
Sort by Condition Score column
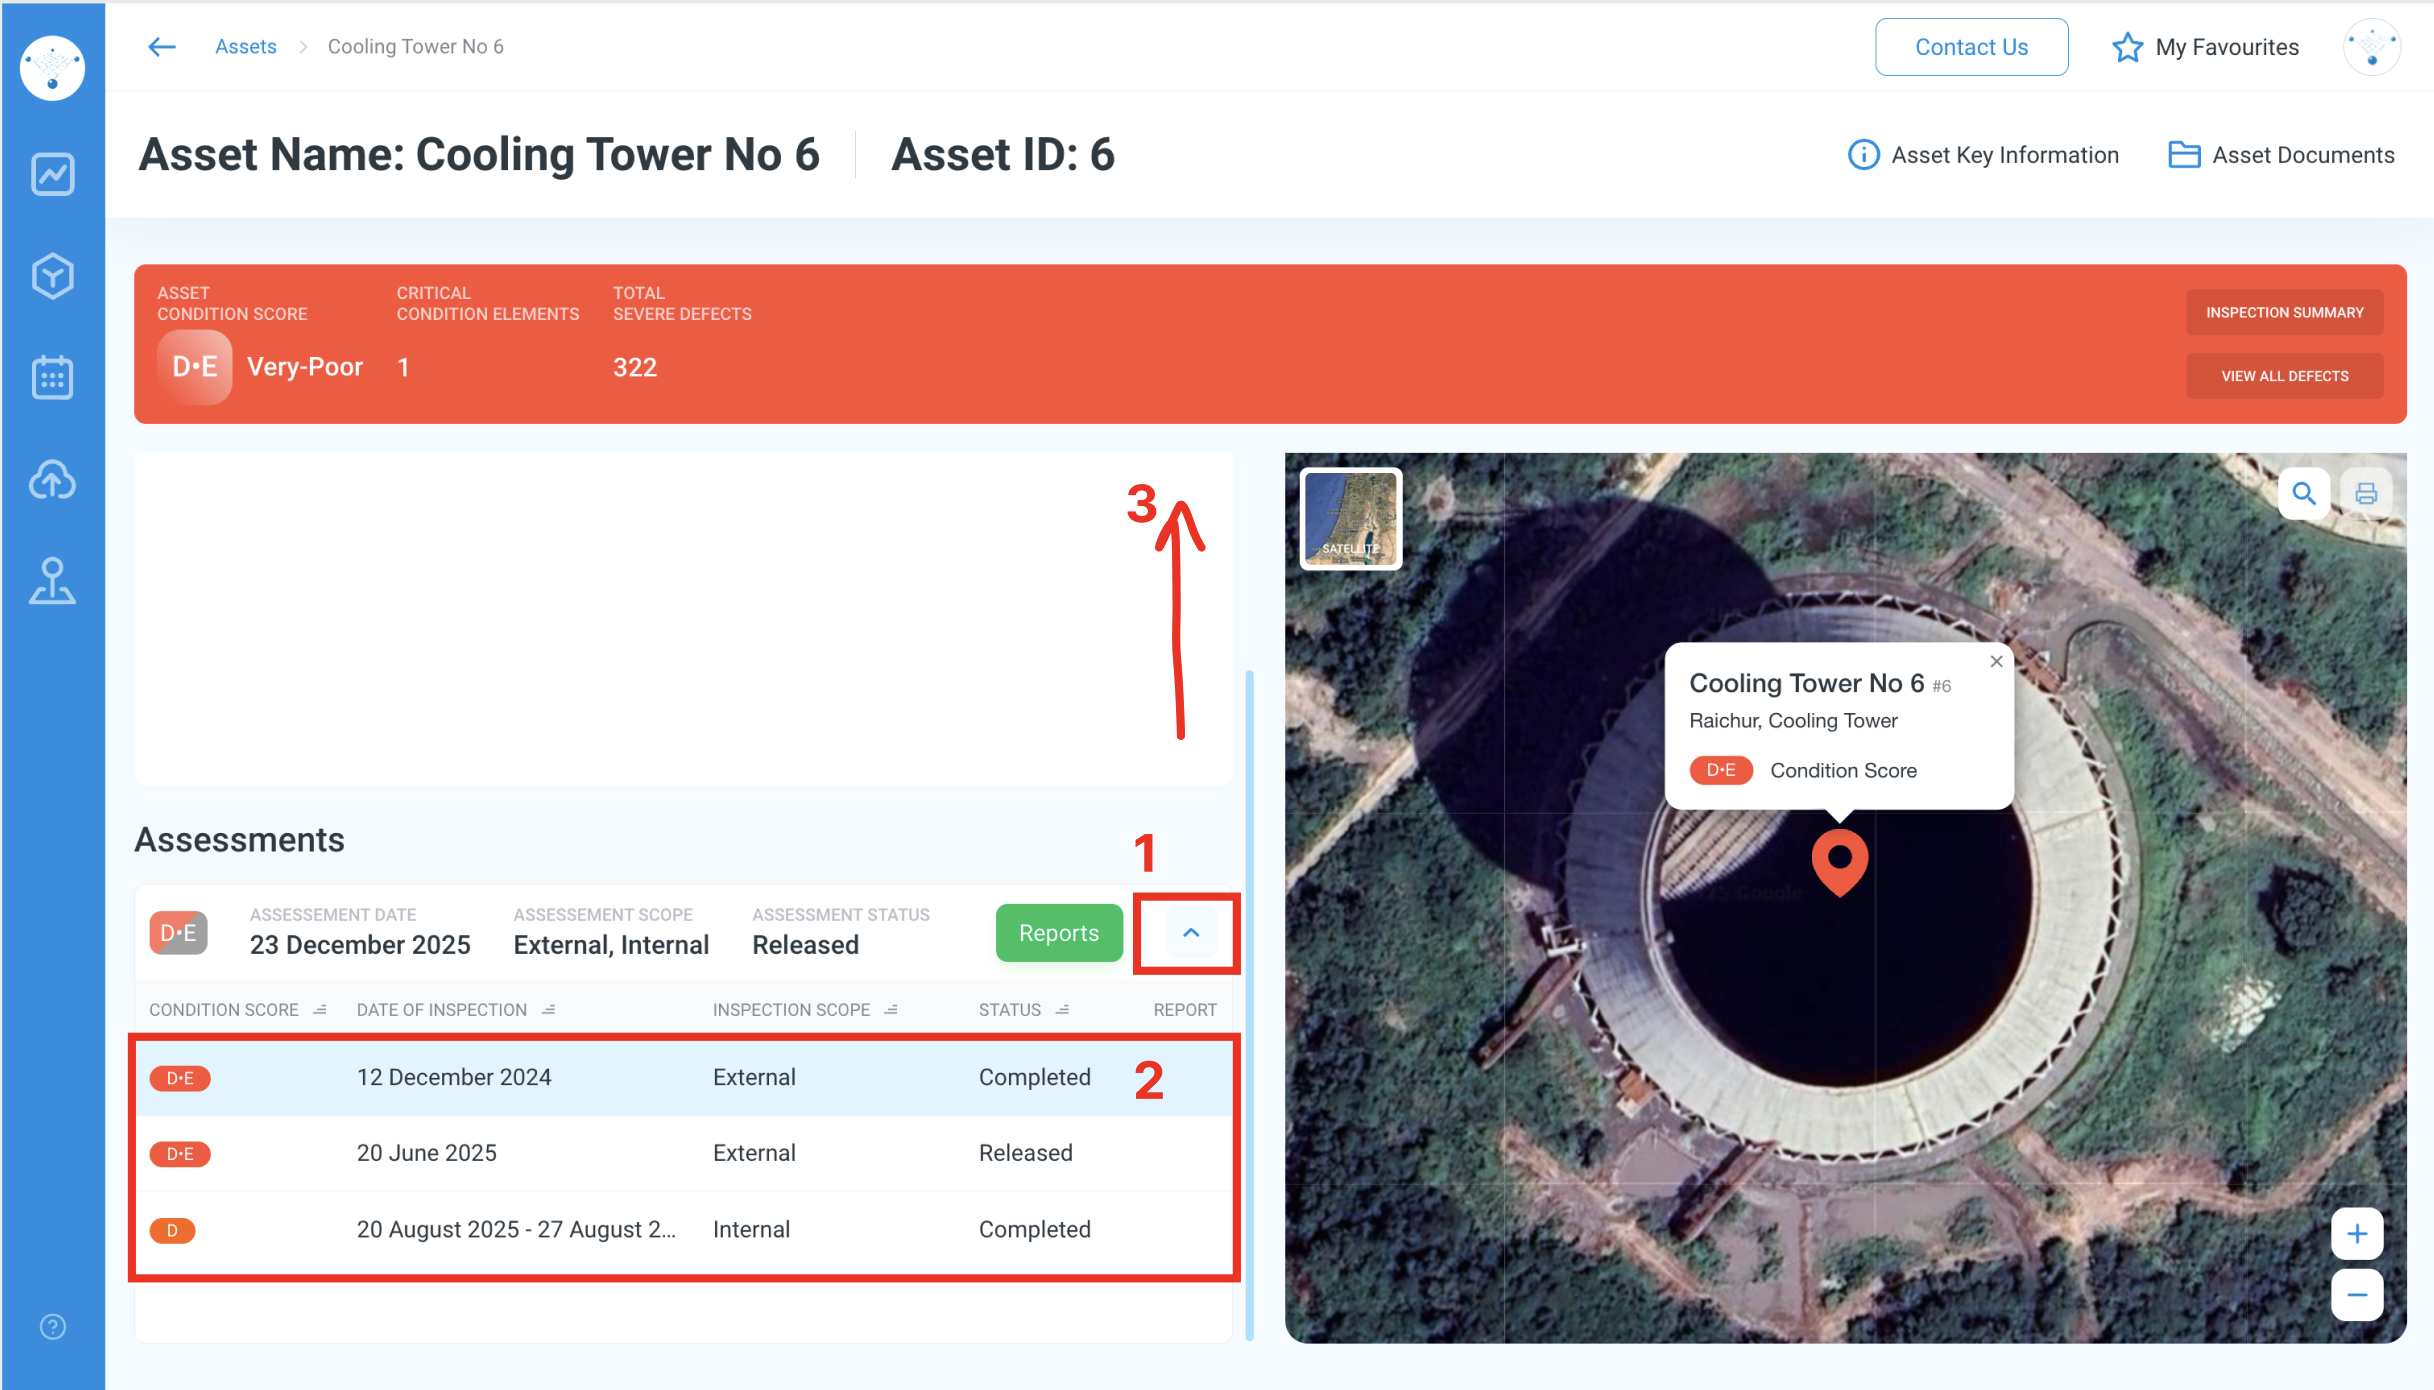click(320, 1010)
